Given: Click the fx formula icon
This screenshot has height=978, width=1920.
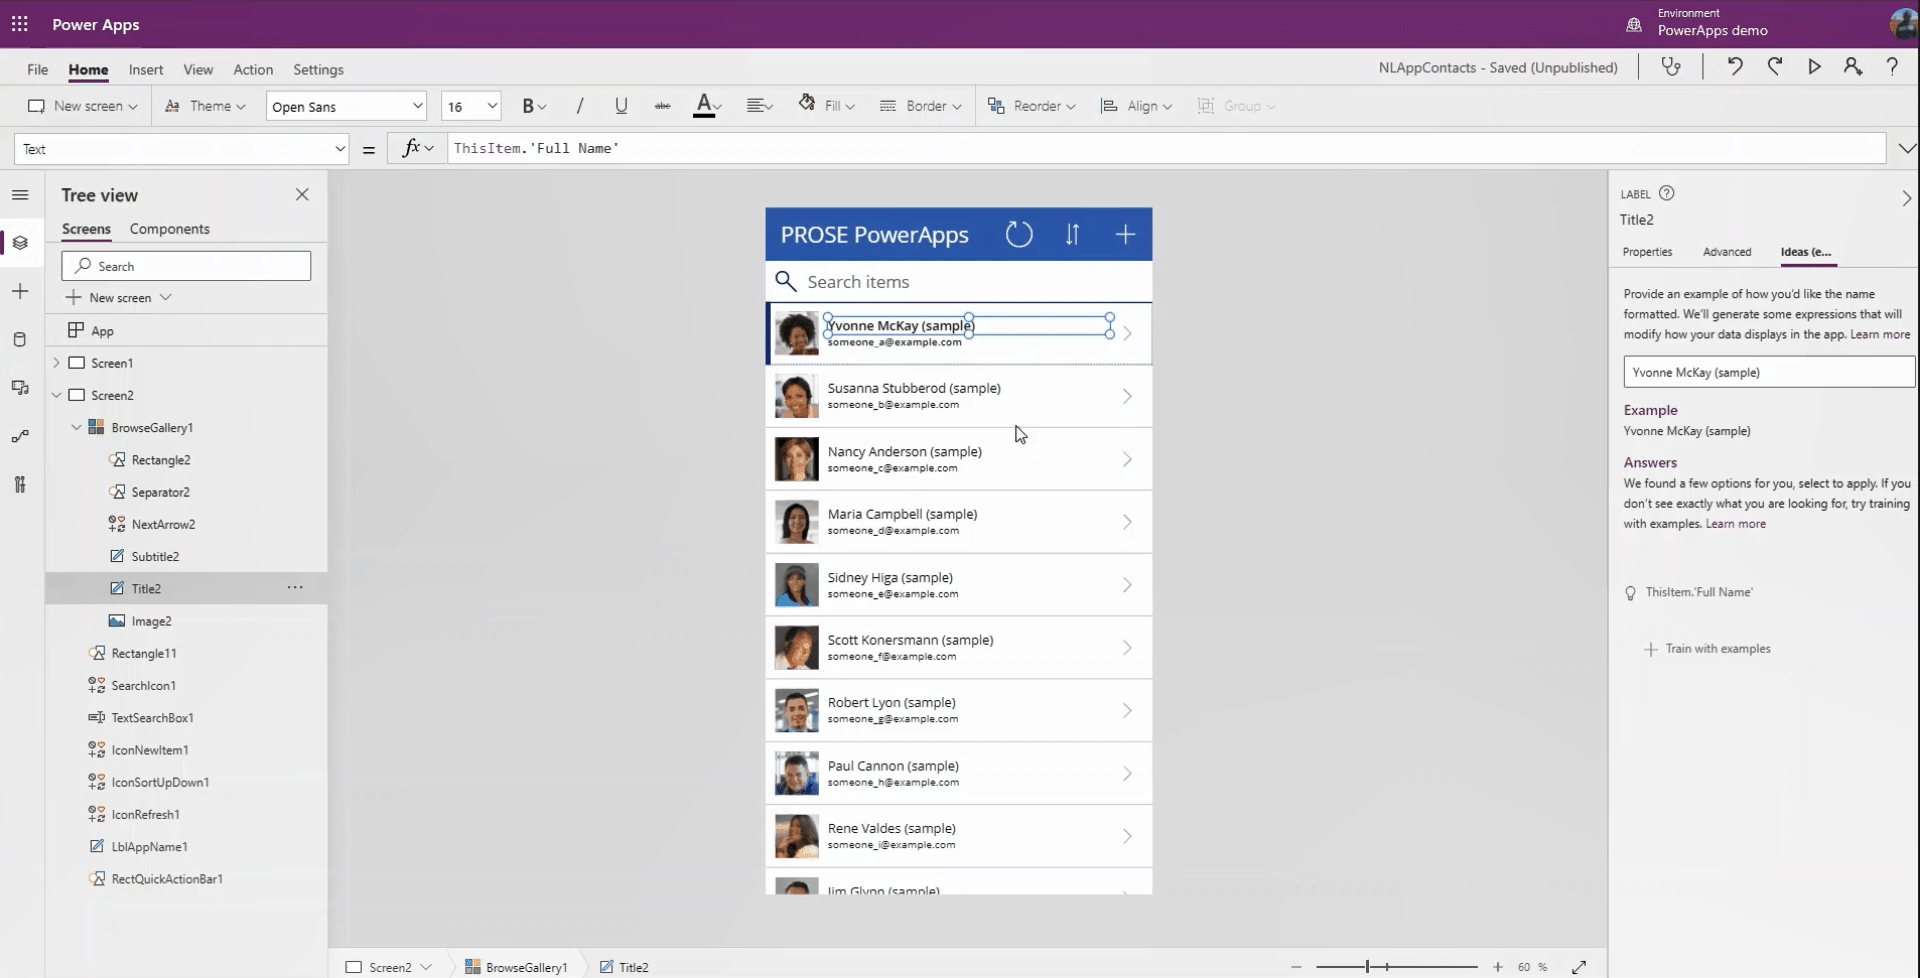Looking at the screenshot, I should point(412,148).
